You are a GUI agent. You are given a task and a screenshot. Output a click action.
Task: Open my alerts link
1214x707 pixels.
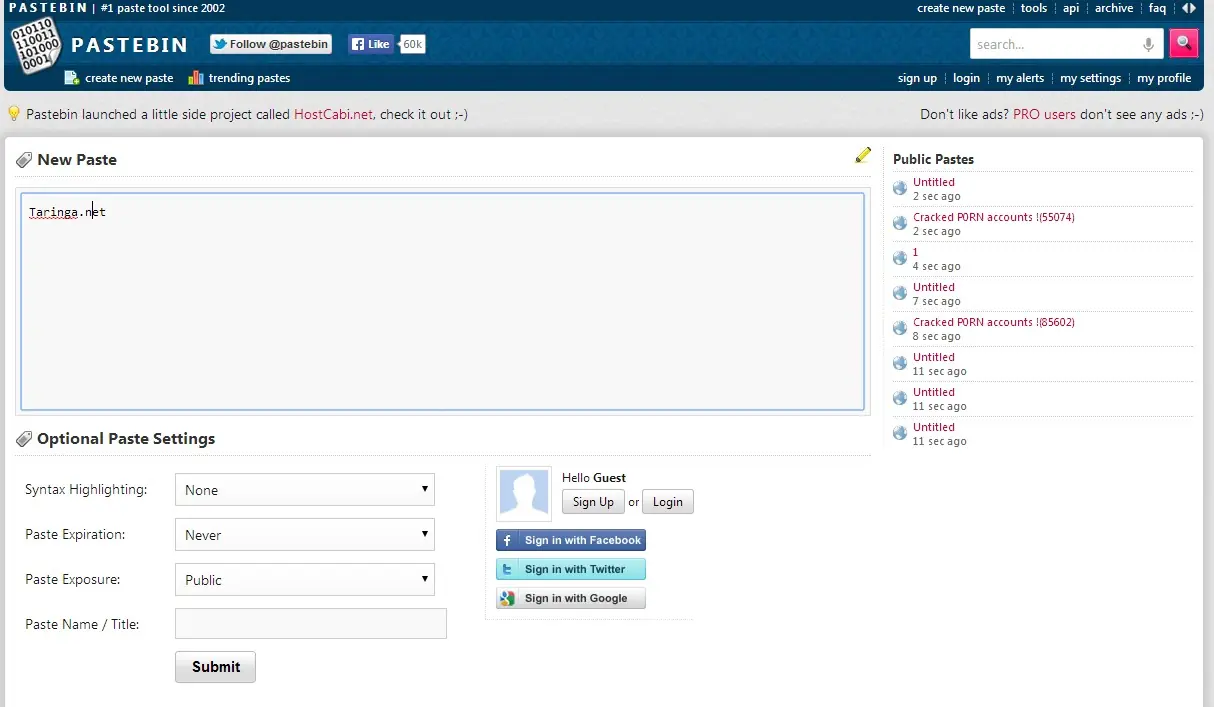(1020, 78)
